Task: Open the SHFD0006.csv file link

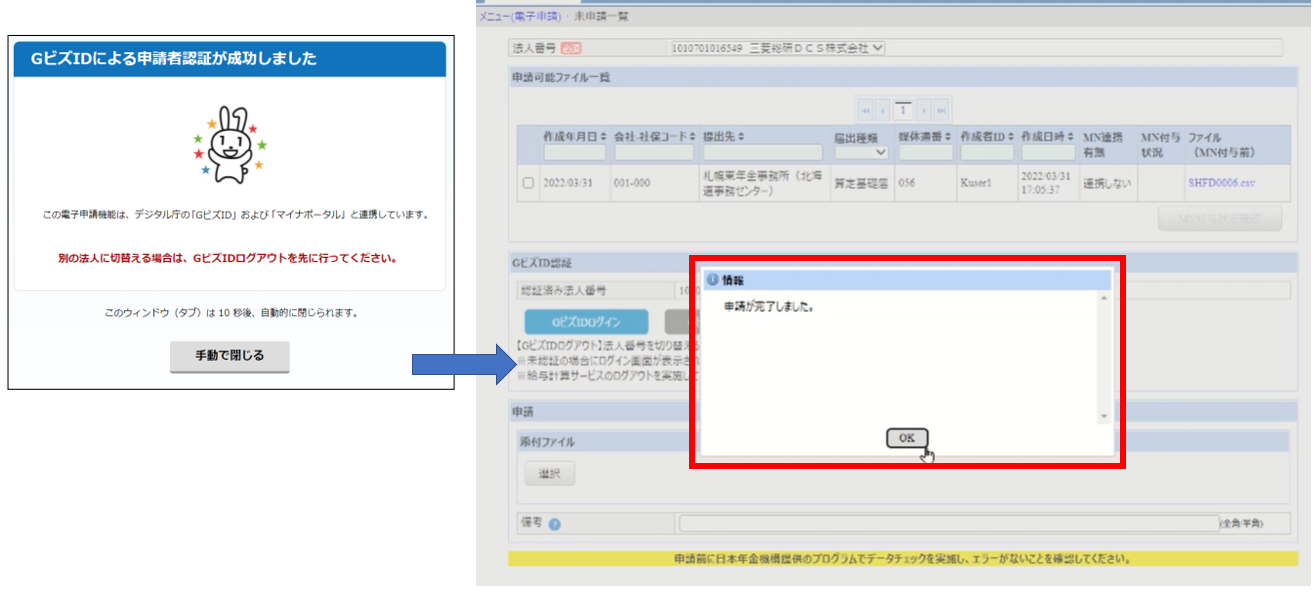Action: 1222,184
